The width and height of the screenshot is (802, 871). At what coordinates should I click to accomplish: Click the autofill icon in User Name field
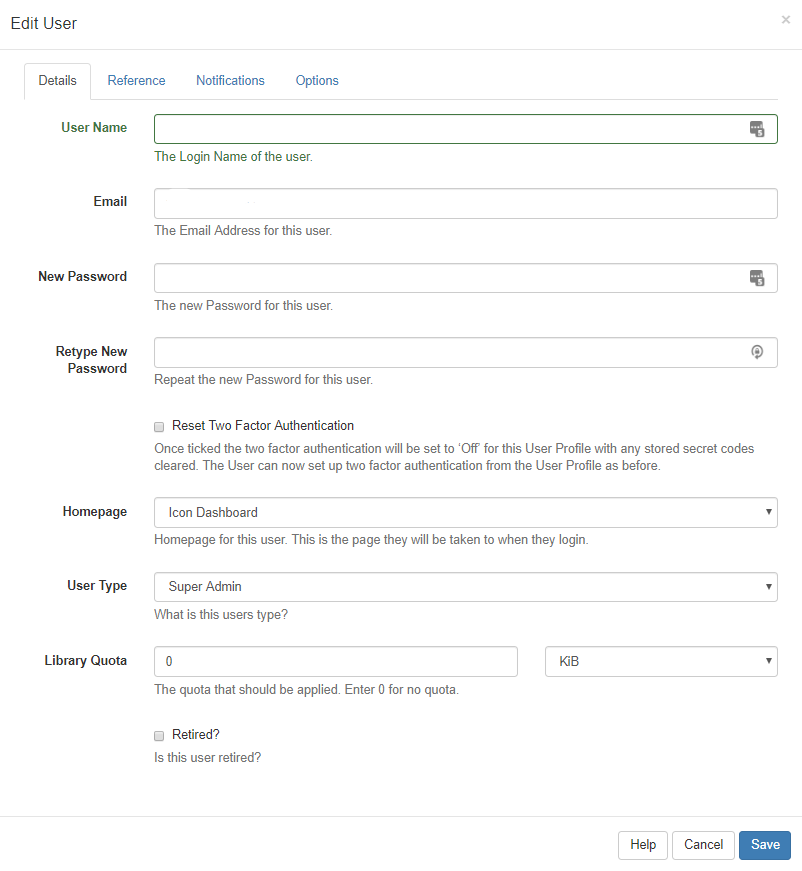757,128
